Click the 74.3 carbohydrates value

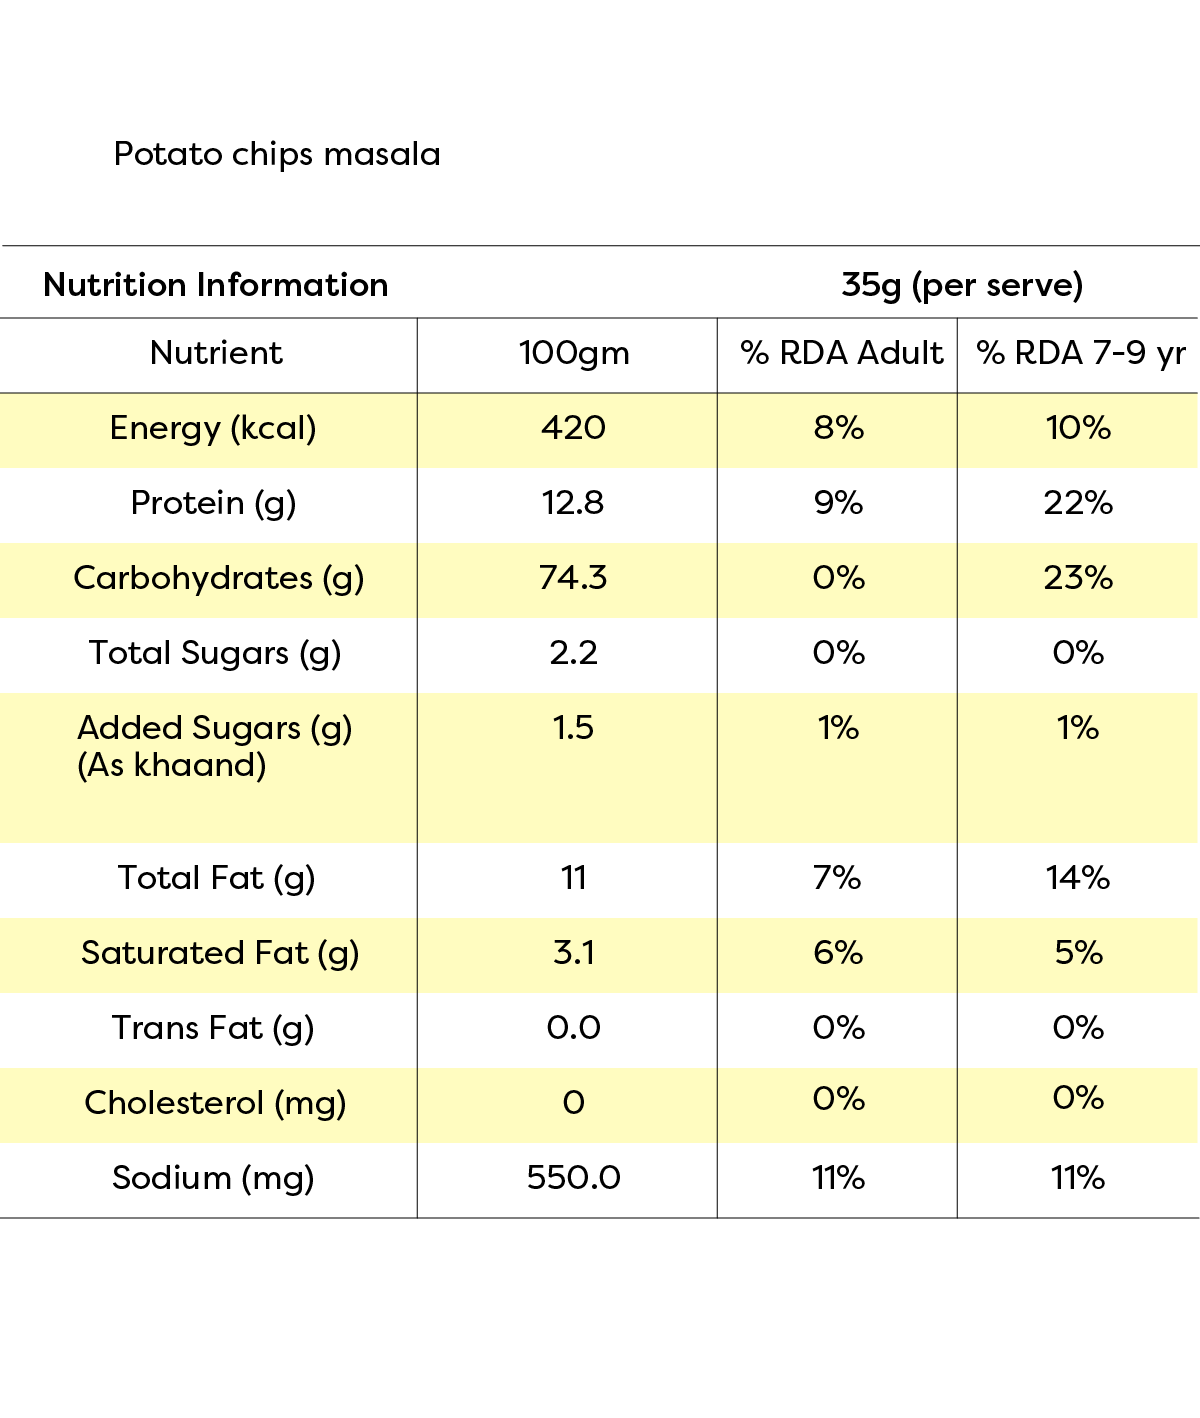click(573, 578)
